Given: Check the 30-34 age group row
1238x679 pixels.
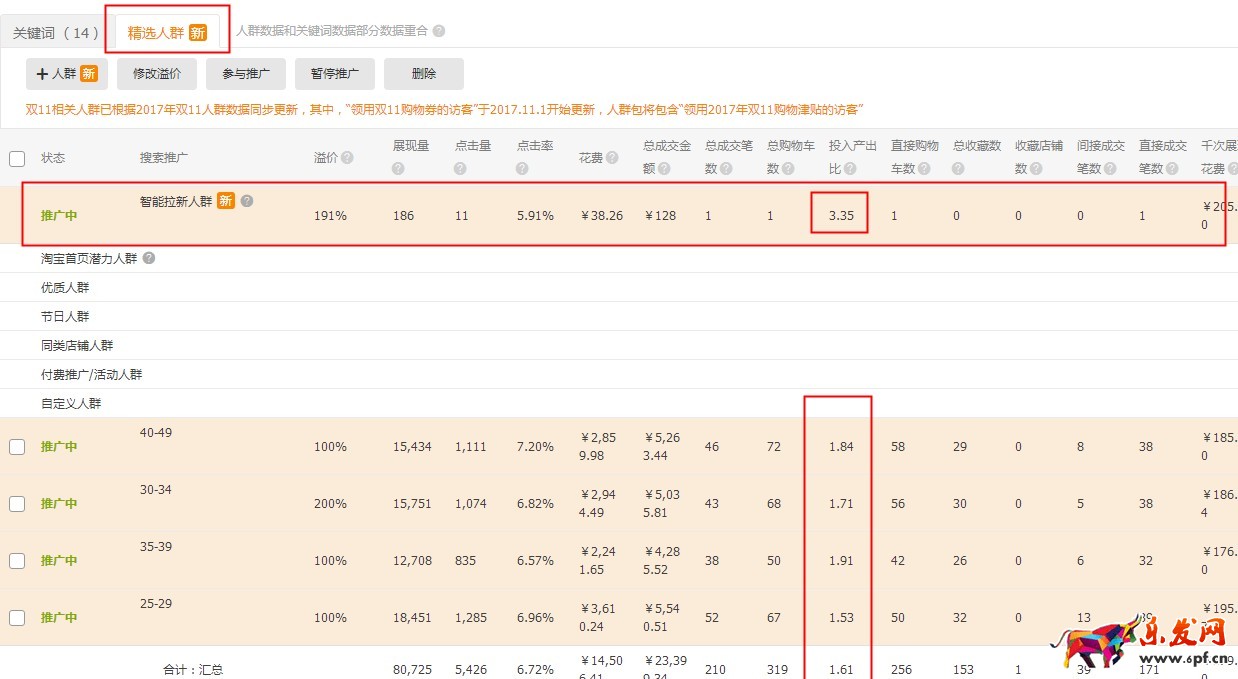Looking at the screenshot, I should (x=17, y=504).
